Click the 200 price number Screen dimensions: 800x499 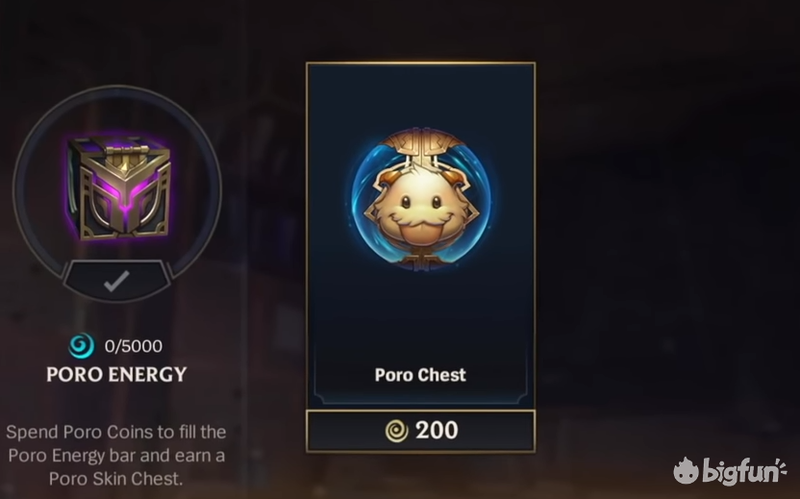tap(437, 431)
